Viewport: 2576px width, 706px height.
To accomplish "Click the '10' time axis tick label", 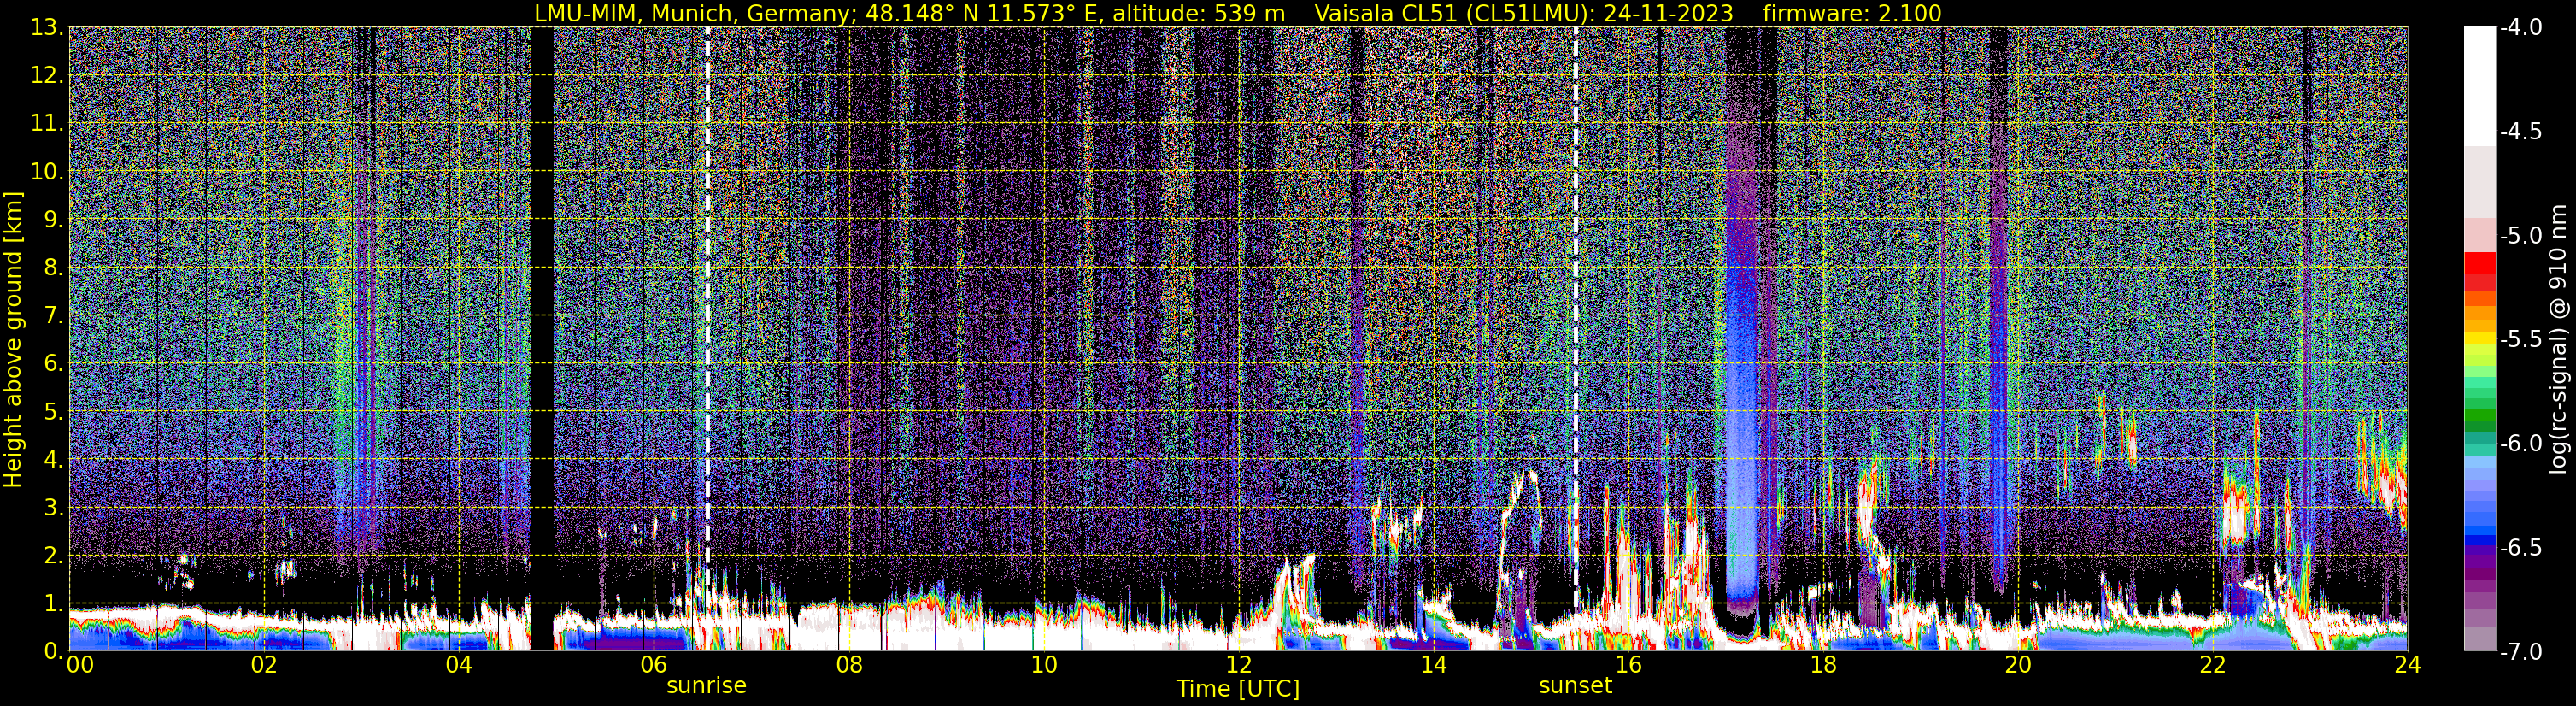I will (1044, 665).
